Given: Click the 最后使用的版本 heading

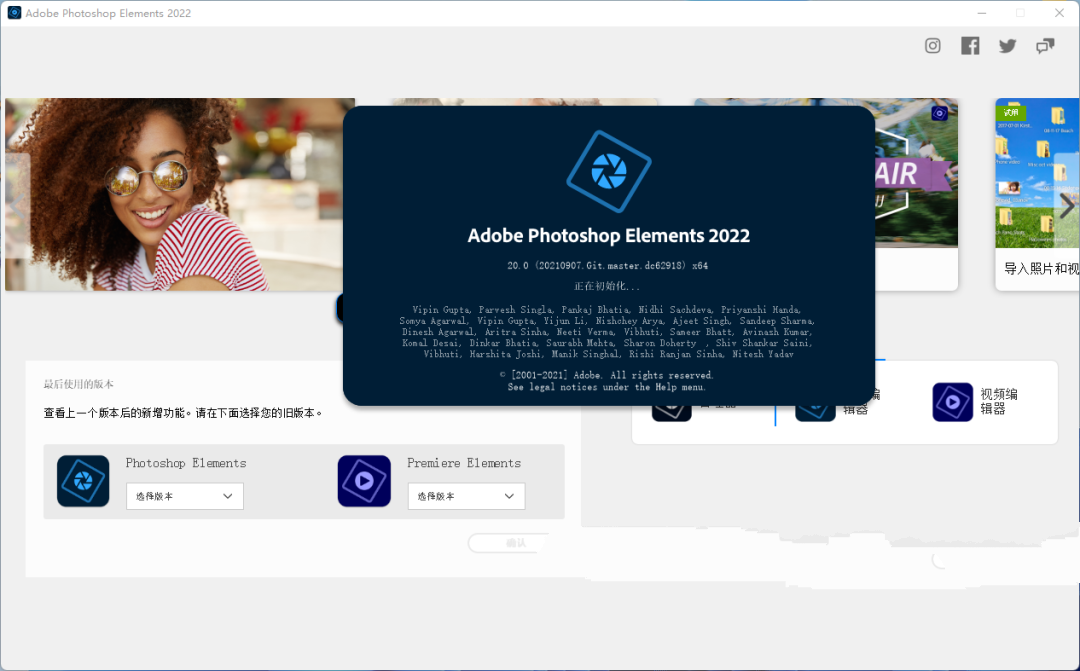Looking at the screenshot, I should 79,384.
